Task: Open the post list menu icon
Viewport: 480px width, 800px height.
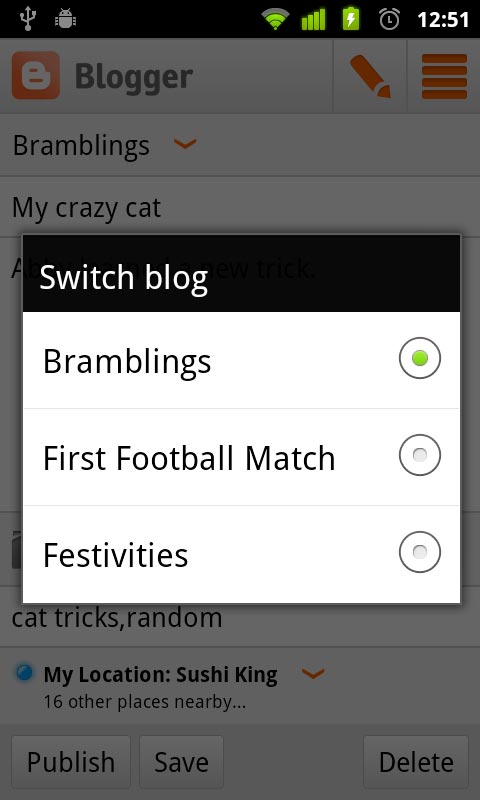Action: 444,76
